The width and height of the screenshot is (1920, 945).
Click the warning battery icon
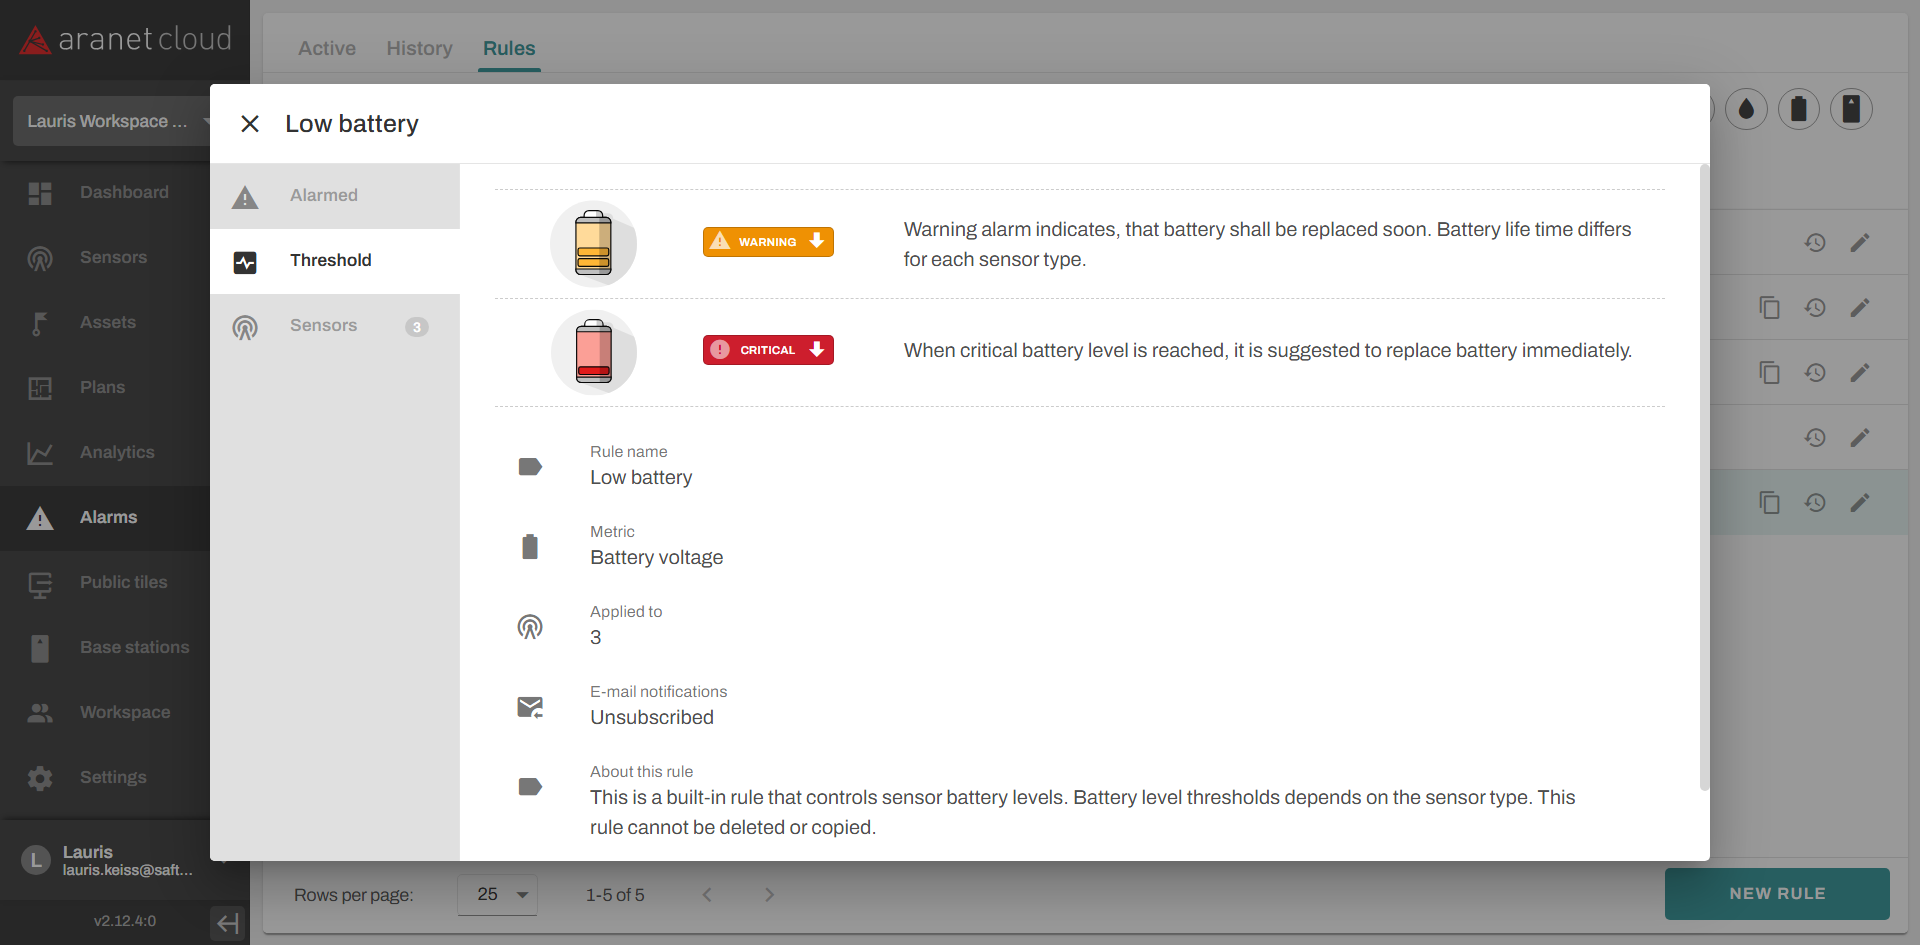593,243
